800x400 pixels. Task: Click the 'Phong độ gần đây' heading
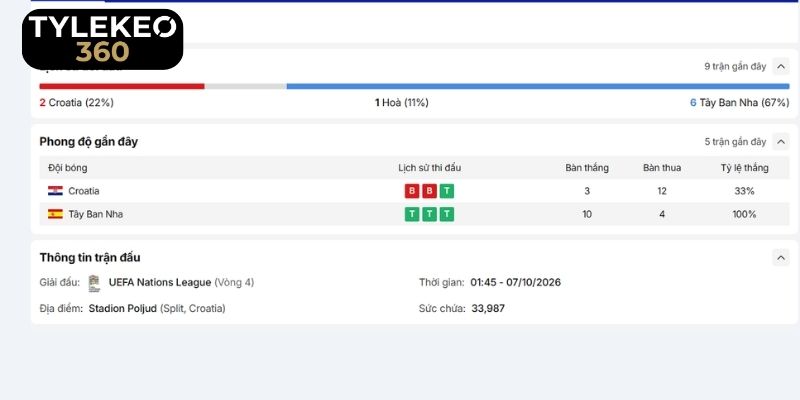point(89,142)
